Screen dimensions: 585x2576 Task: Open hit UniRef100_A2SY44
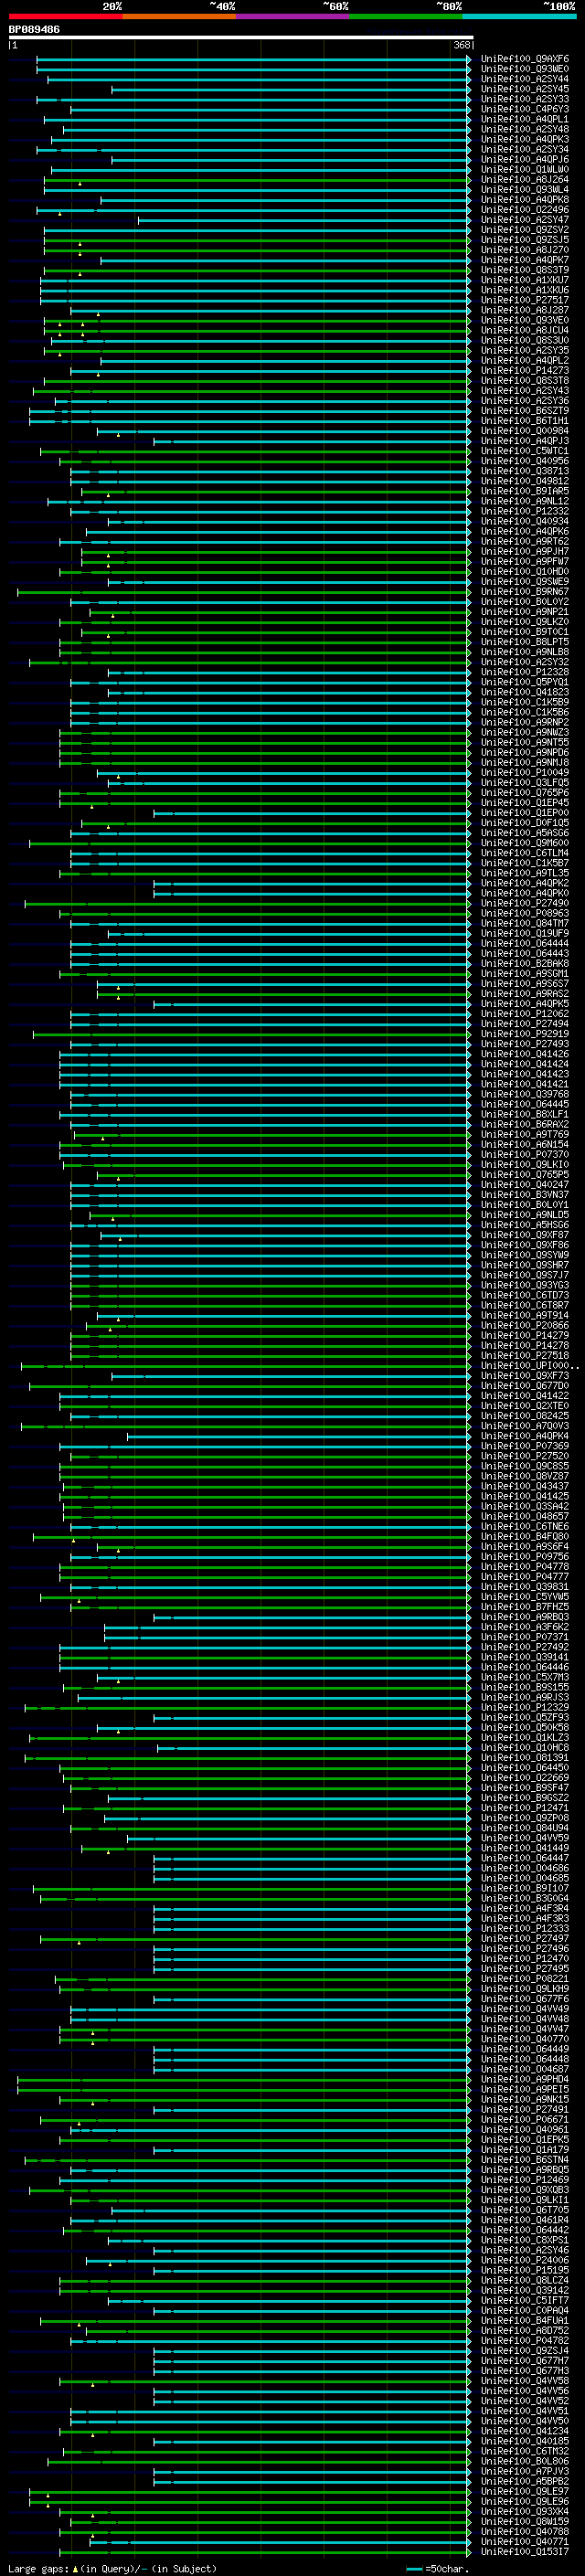[525, 79]
